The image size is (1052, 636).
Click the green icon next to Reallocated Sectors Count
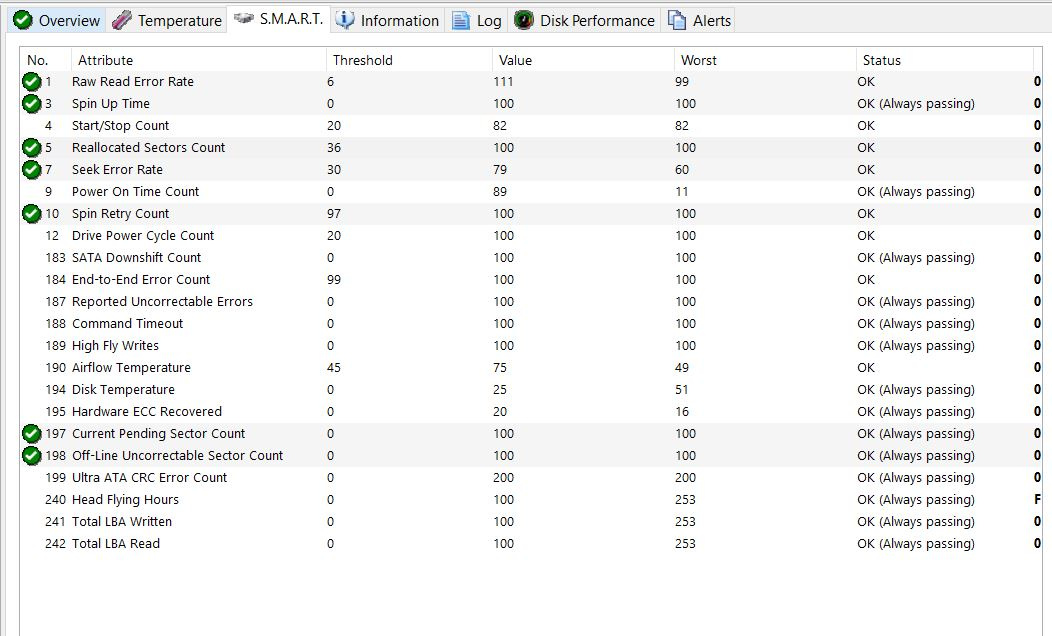[30, 148]
